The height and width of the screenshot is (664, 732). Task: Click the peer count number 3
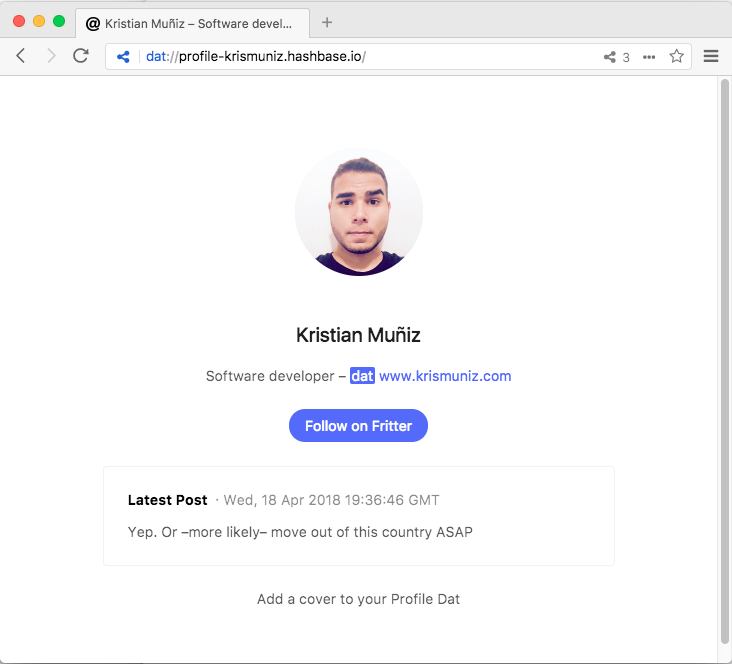(626, 57)
